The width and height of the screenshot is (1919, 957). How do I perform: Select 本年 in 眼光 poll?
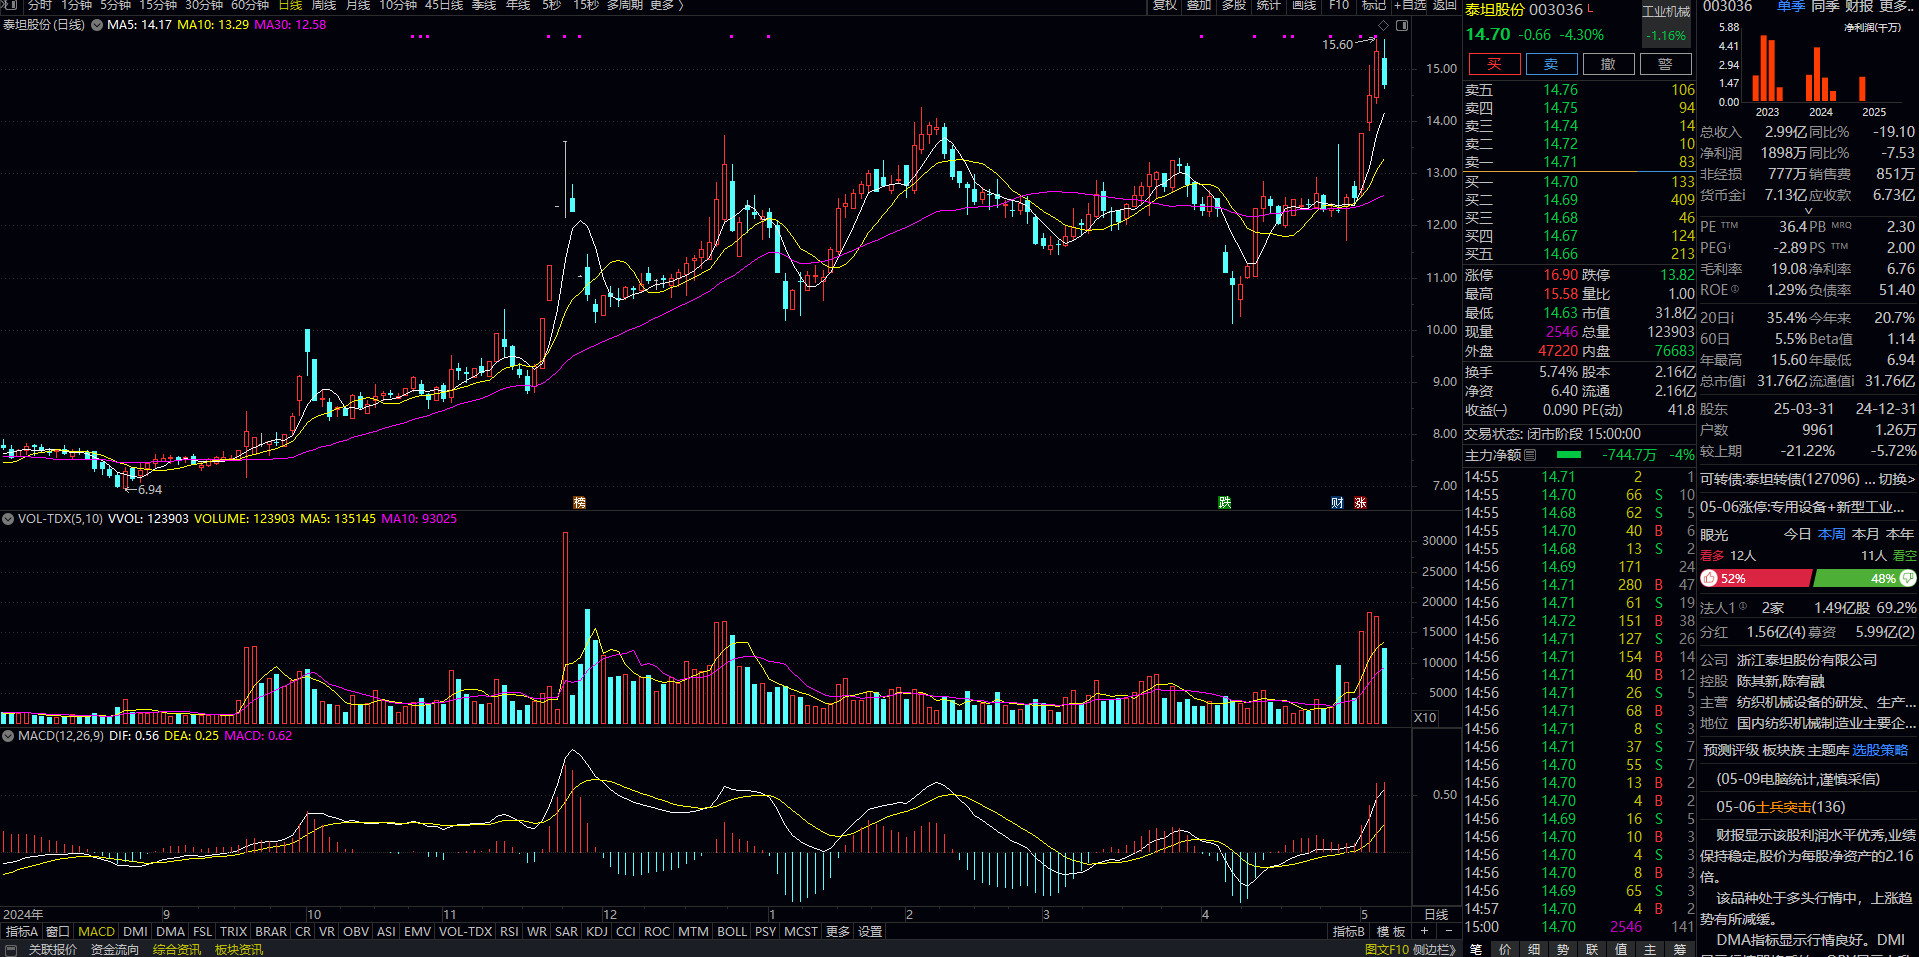pos(1900,534)
